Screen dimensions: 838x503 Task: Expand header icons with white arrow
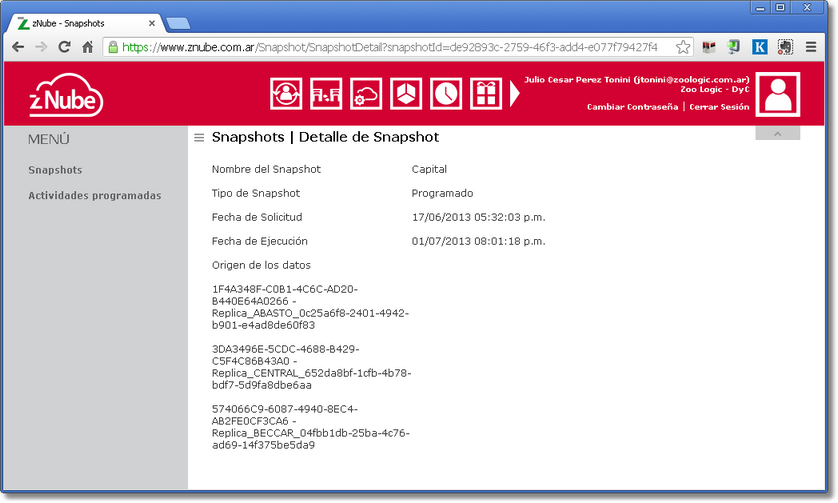point(515,93)
